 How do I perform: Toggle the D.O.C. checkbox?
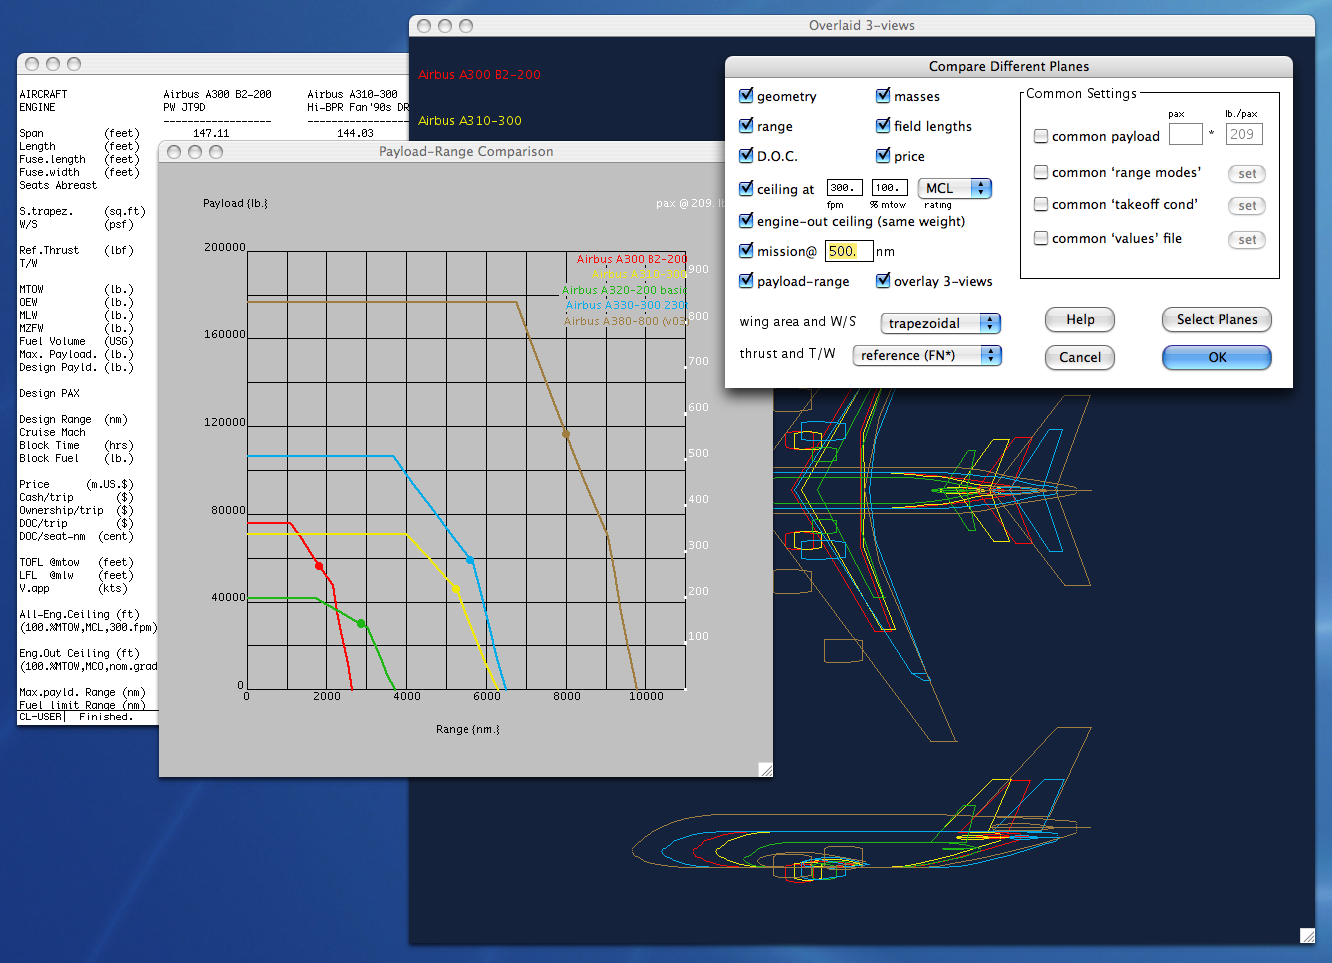pos(746,156)
